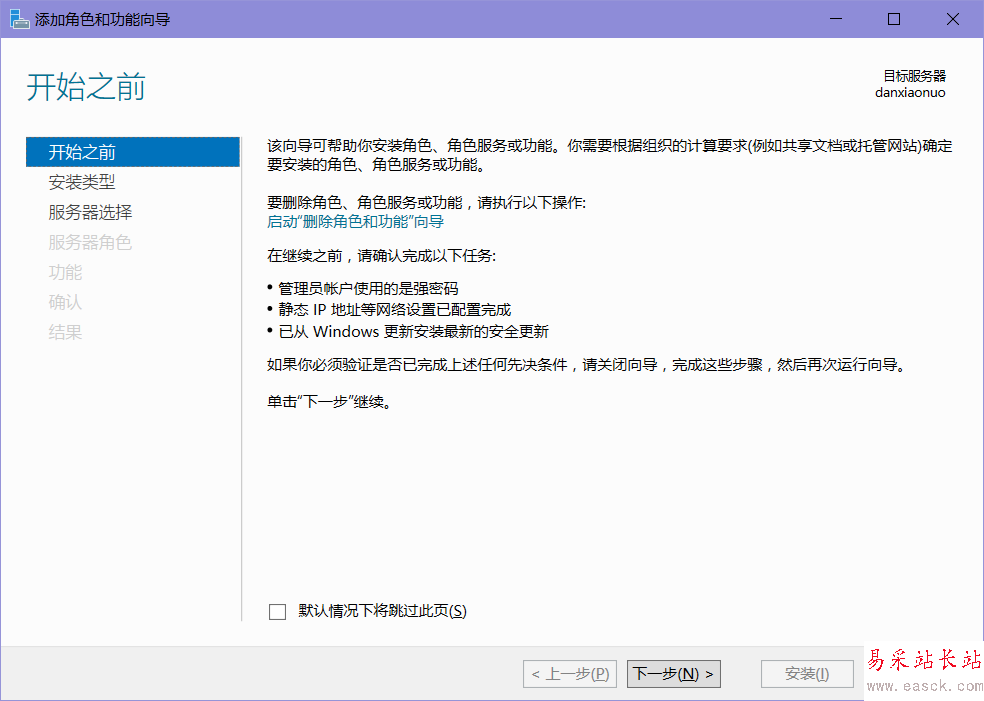This screenshot has width=984, height=701.
Task: Select the 服务器角色 step
Action: coord(90,242)
